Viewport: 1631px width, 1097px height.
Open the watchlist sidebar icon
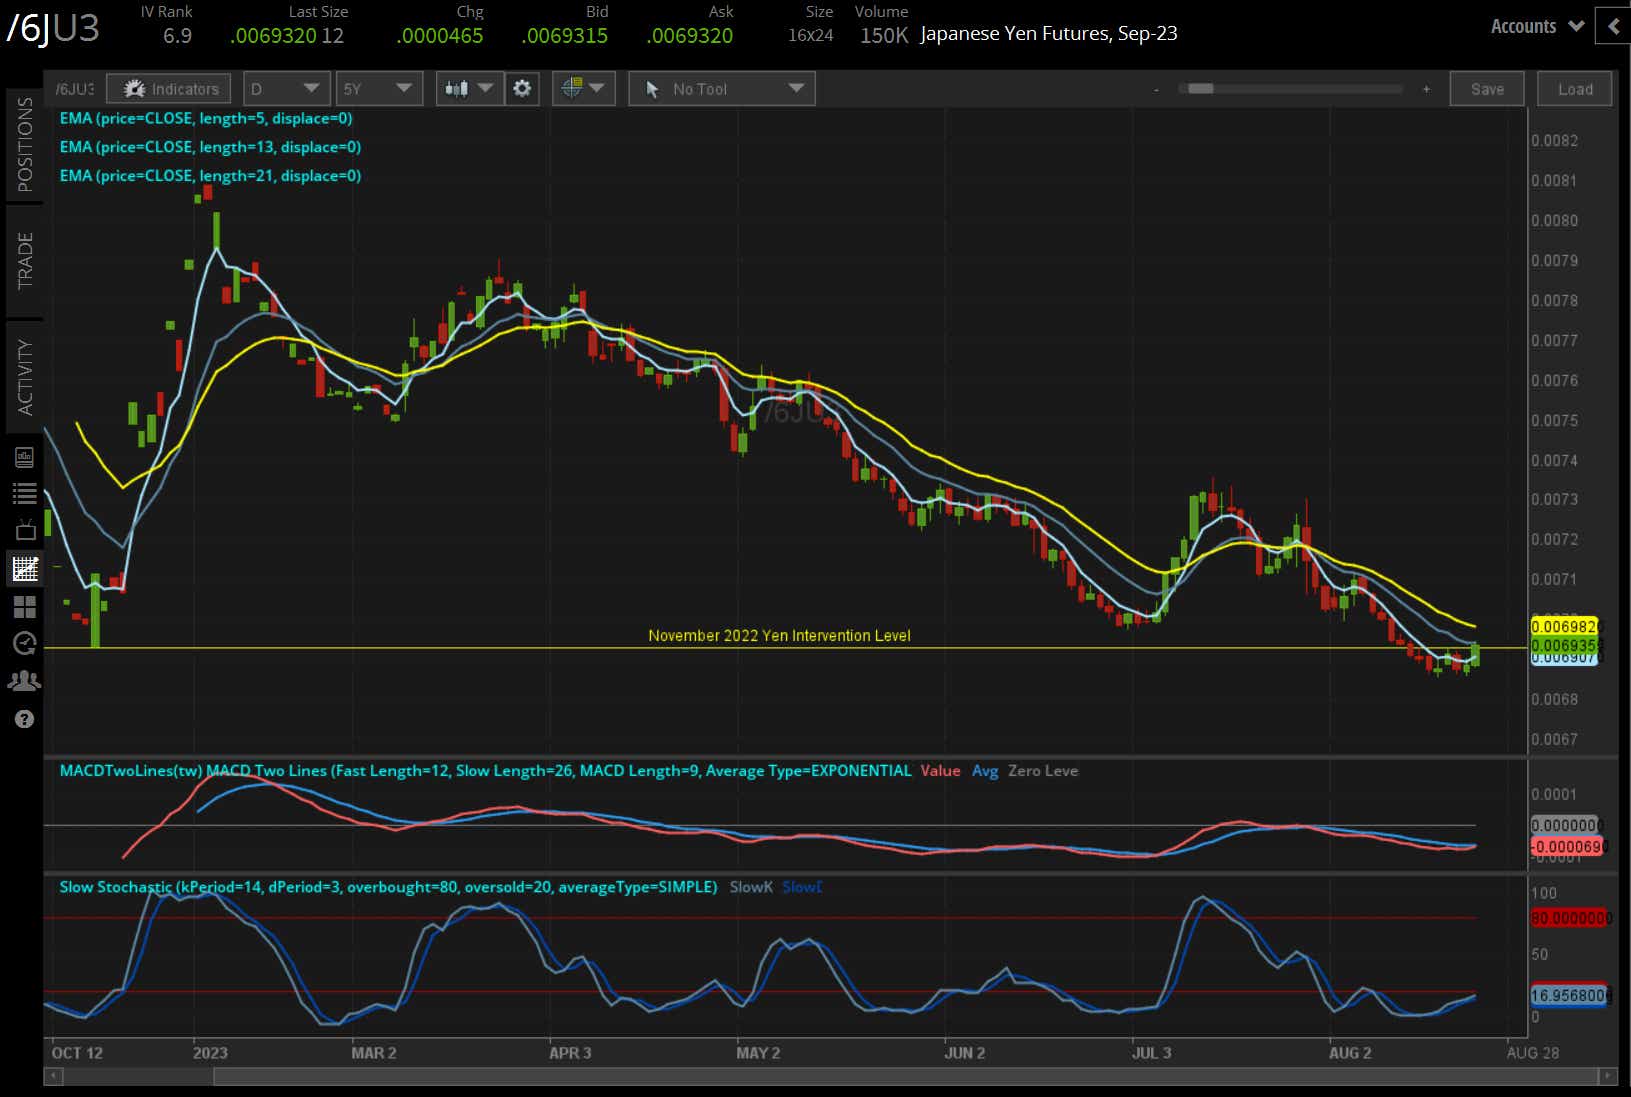(x=26, y=492)
